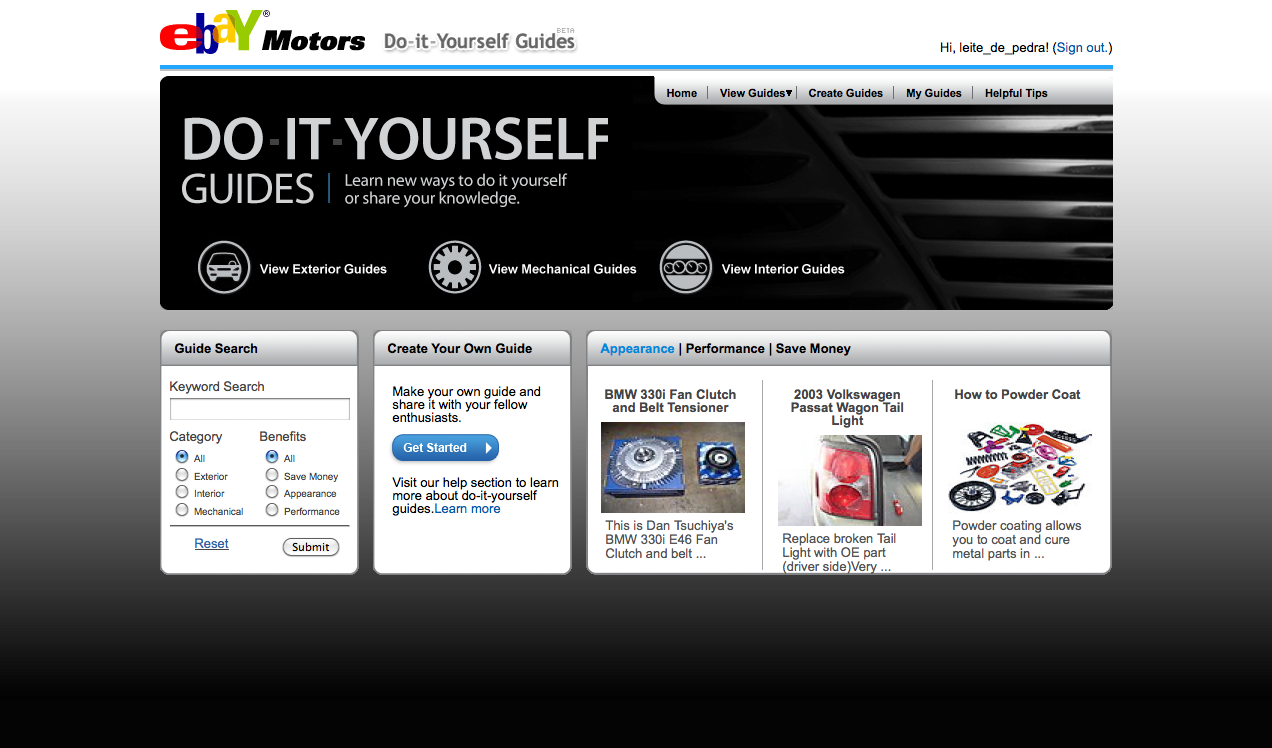Open My Guides in navigation bar
The width and height of the screenshot is (1272, 748).
click(934, 93)
